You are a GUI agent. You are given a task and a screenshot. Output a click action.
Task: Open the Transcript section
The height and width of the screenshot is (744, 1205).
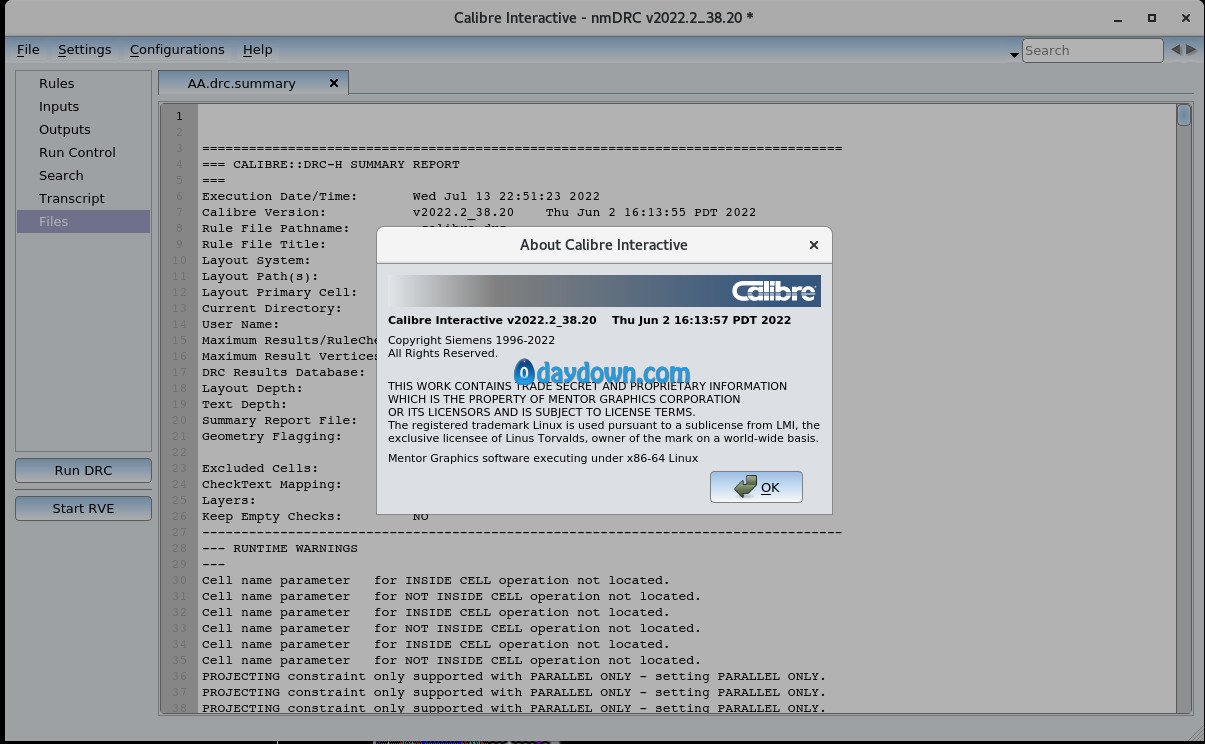72,198
